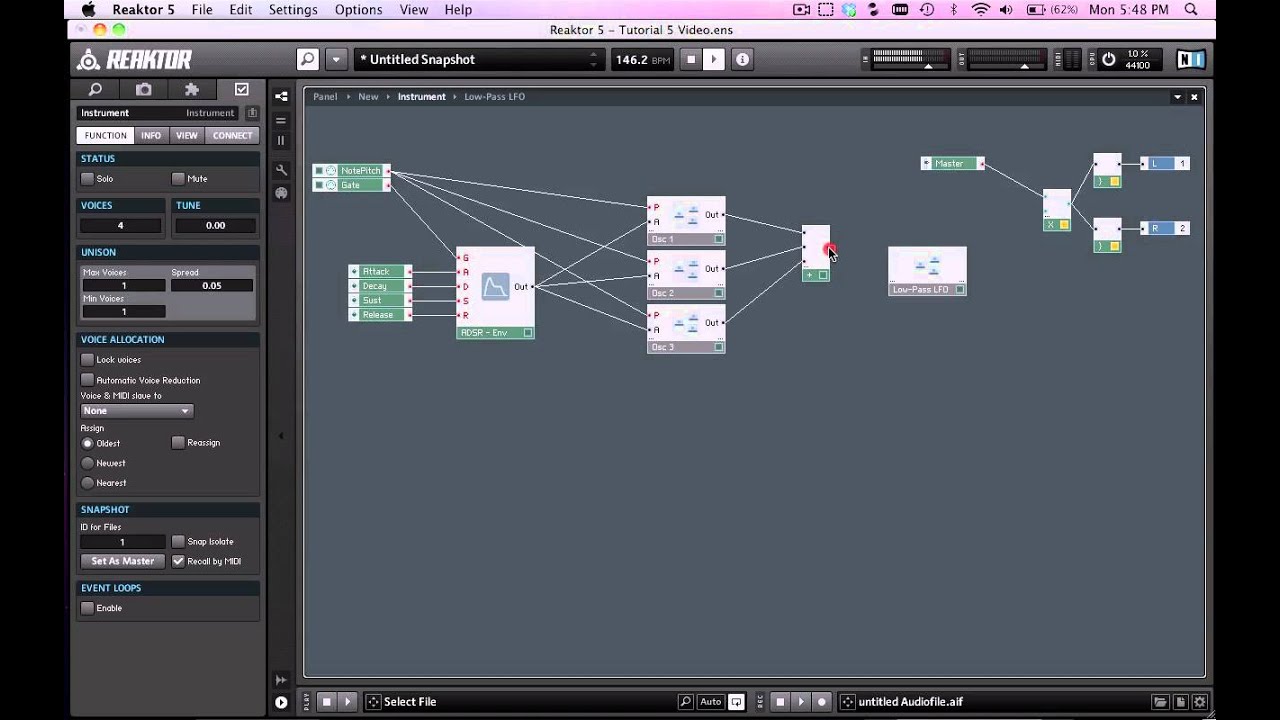Click the untitled Audiofile.aif field

[992, 702]
